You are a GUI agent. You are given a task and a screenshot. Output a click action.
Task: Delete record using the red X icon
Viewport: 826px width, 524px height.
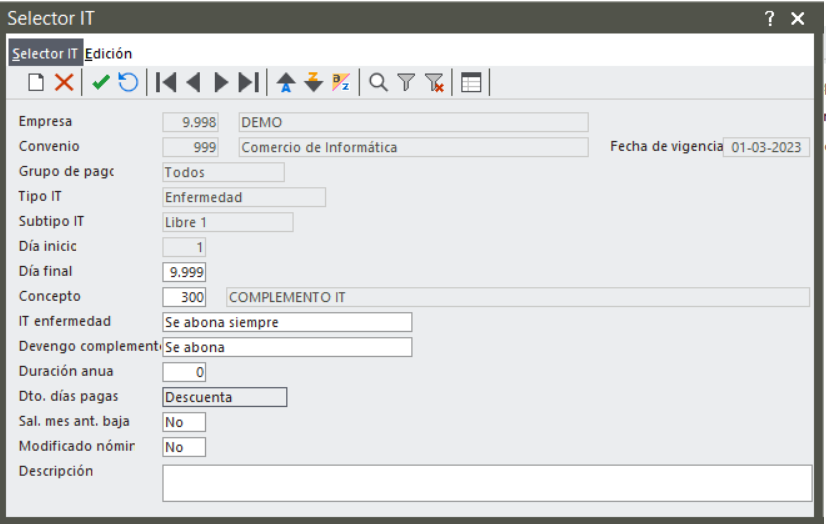[64, 83]
